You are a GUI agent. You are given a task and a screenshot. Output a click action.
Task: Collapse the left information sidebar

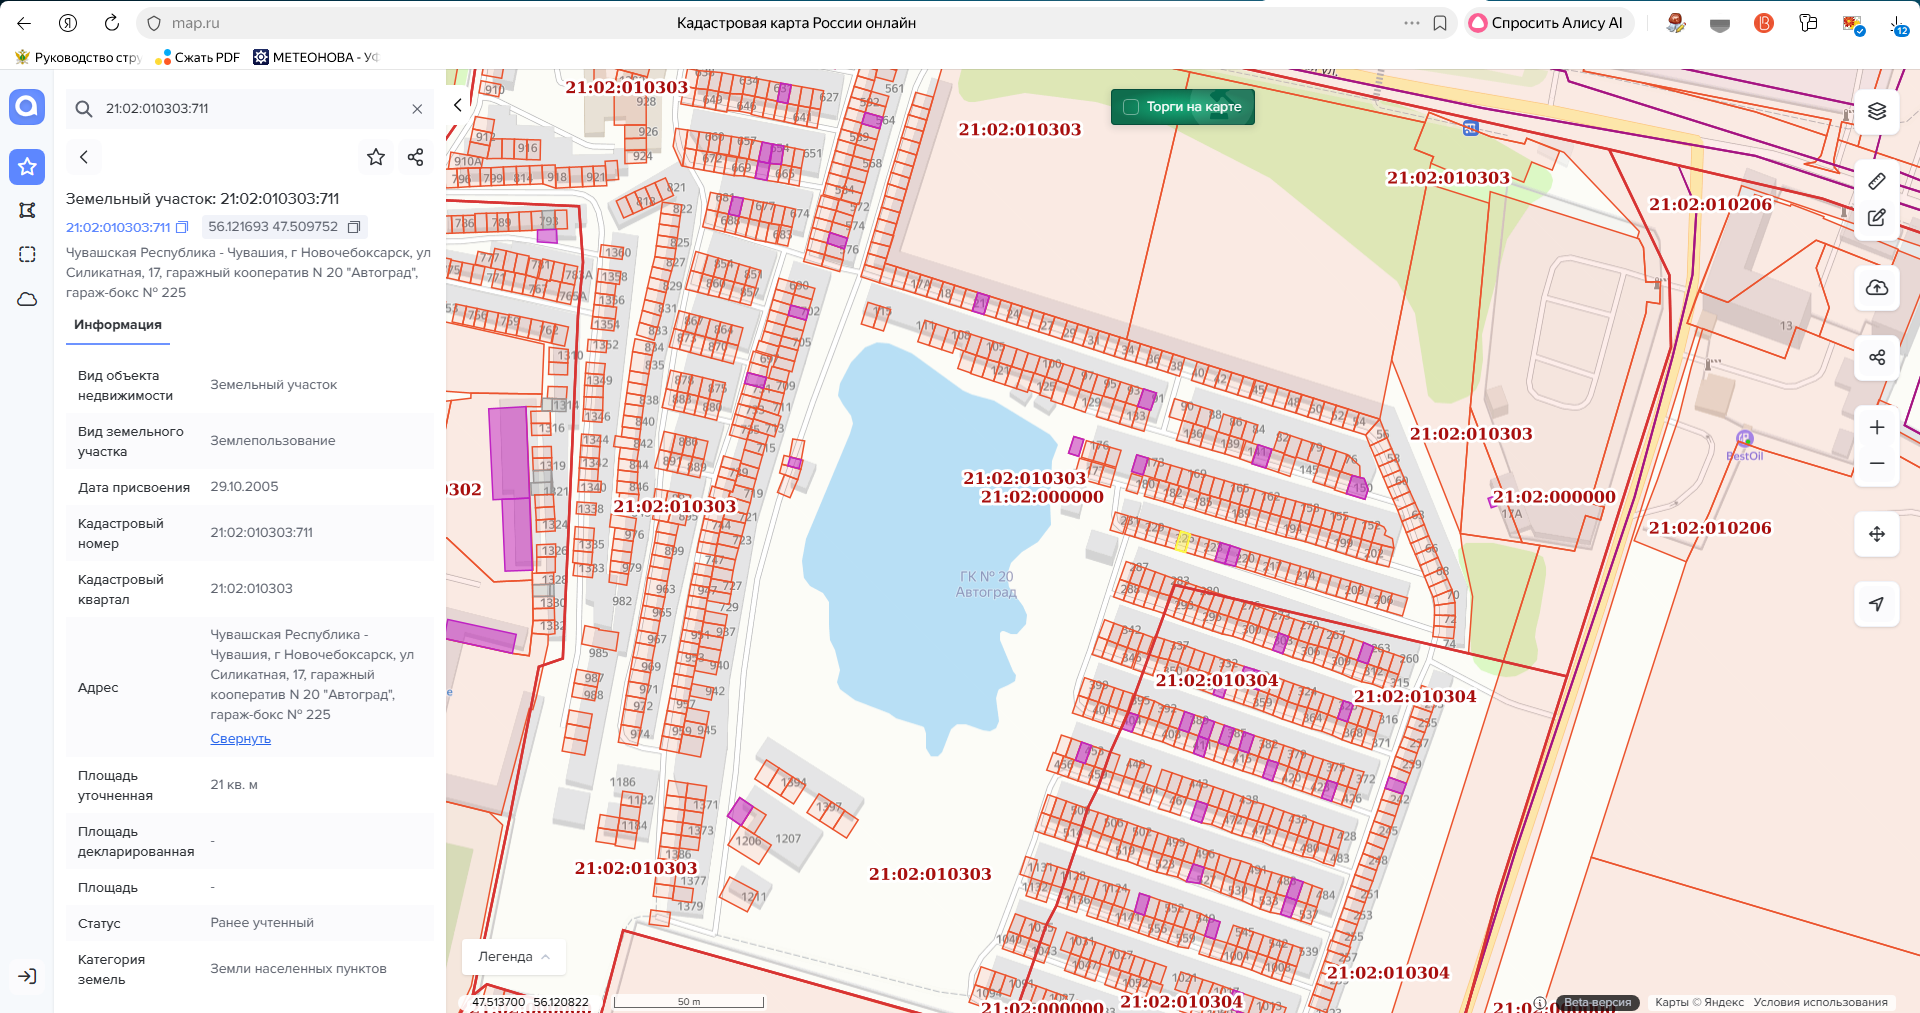458,105
